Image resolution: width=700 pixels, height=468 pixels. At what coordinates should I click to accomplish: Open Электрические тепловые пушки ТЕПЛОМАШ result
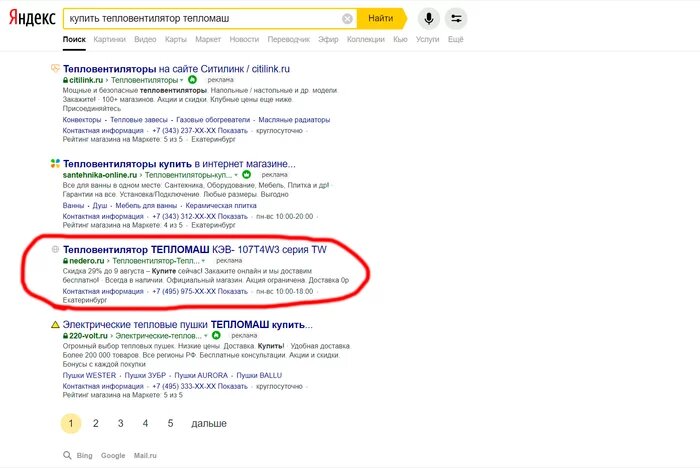188,325
